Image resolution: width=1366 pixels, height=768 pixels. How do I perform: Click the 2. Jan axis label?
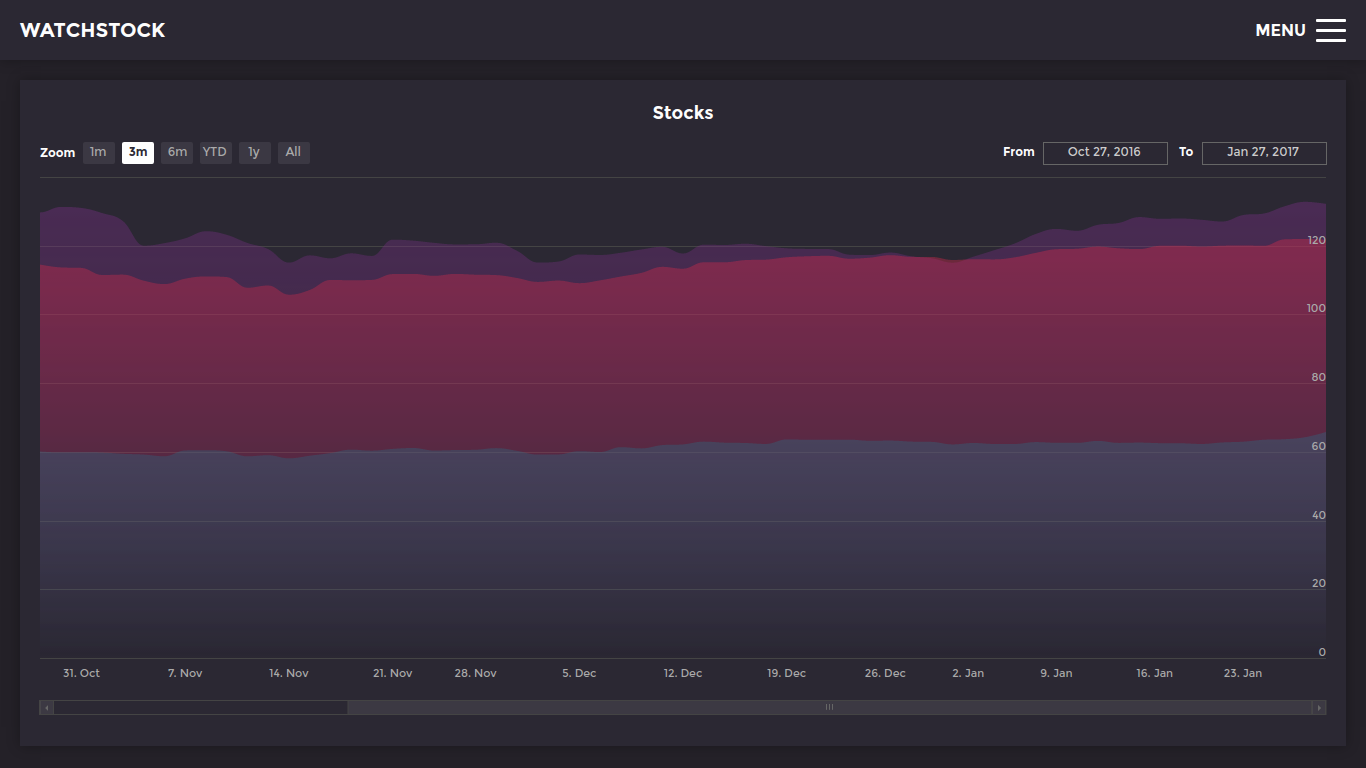pyautogui.click(x=968, y=673)
